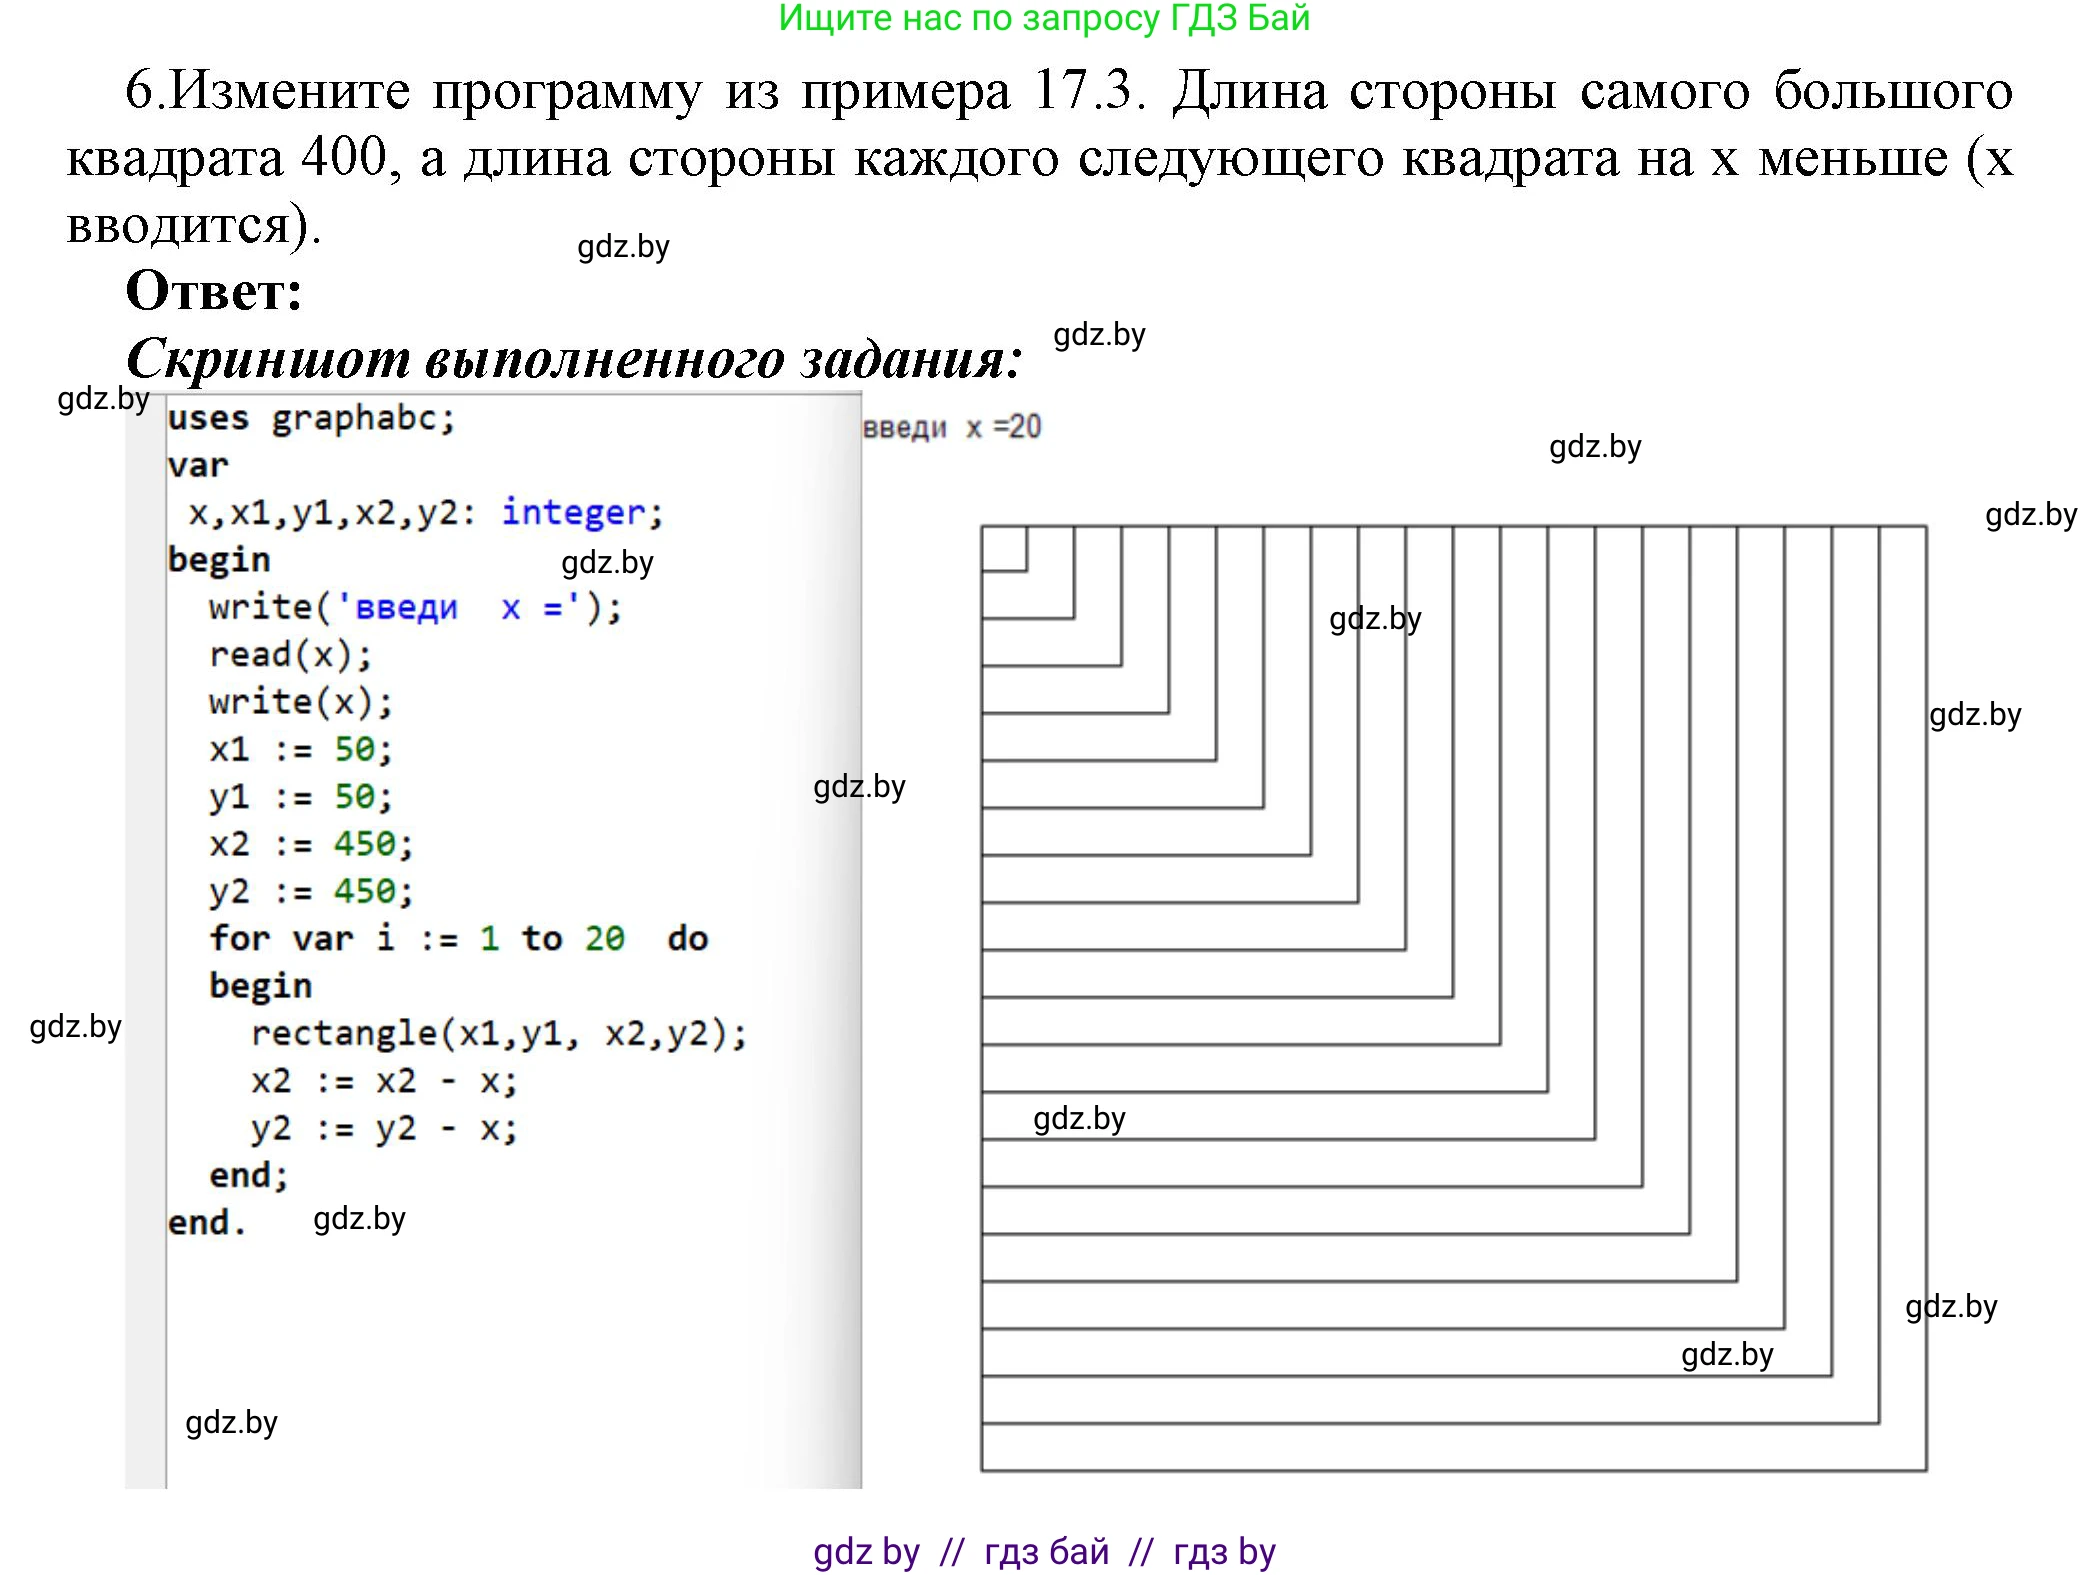
Task: Click the 'Скриншот выполненного задания:' caption
Action: point(574,358)
